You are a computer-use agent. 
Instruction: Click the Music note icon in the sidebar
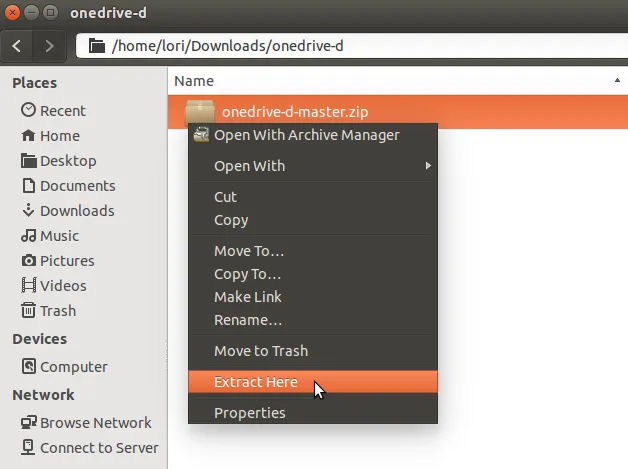click(28, 236)
